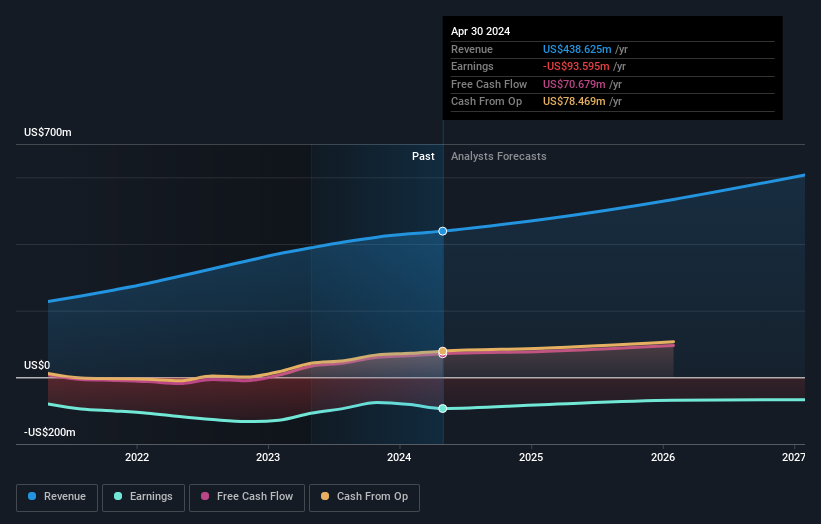Click the US$438.625m revenue value

click(x=577, y=49)
